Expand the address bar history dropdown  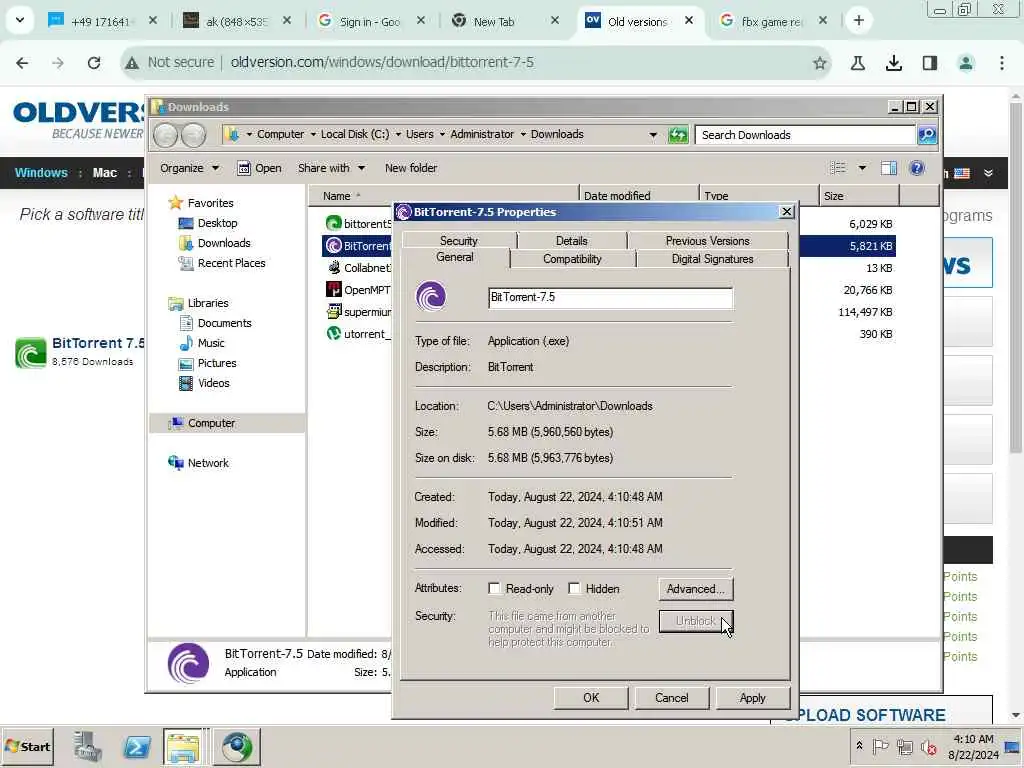653,135
